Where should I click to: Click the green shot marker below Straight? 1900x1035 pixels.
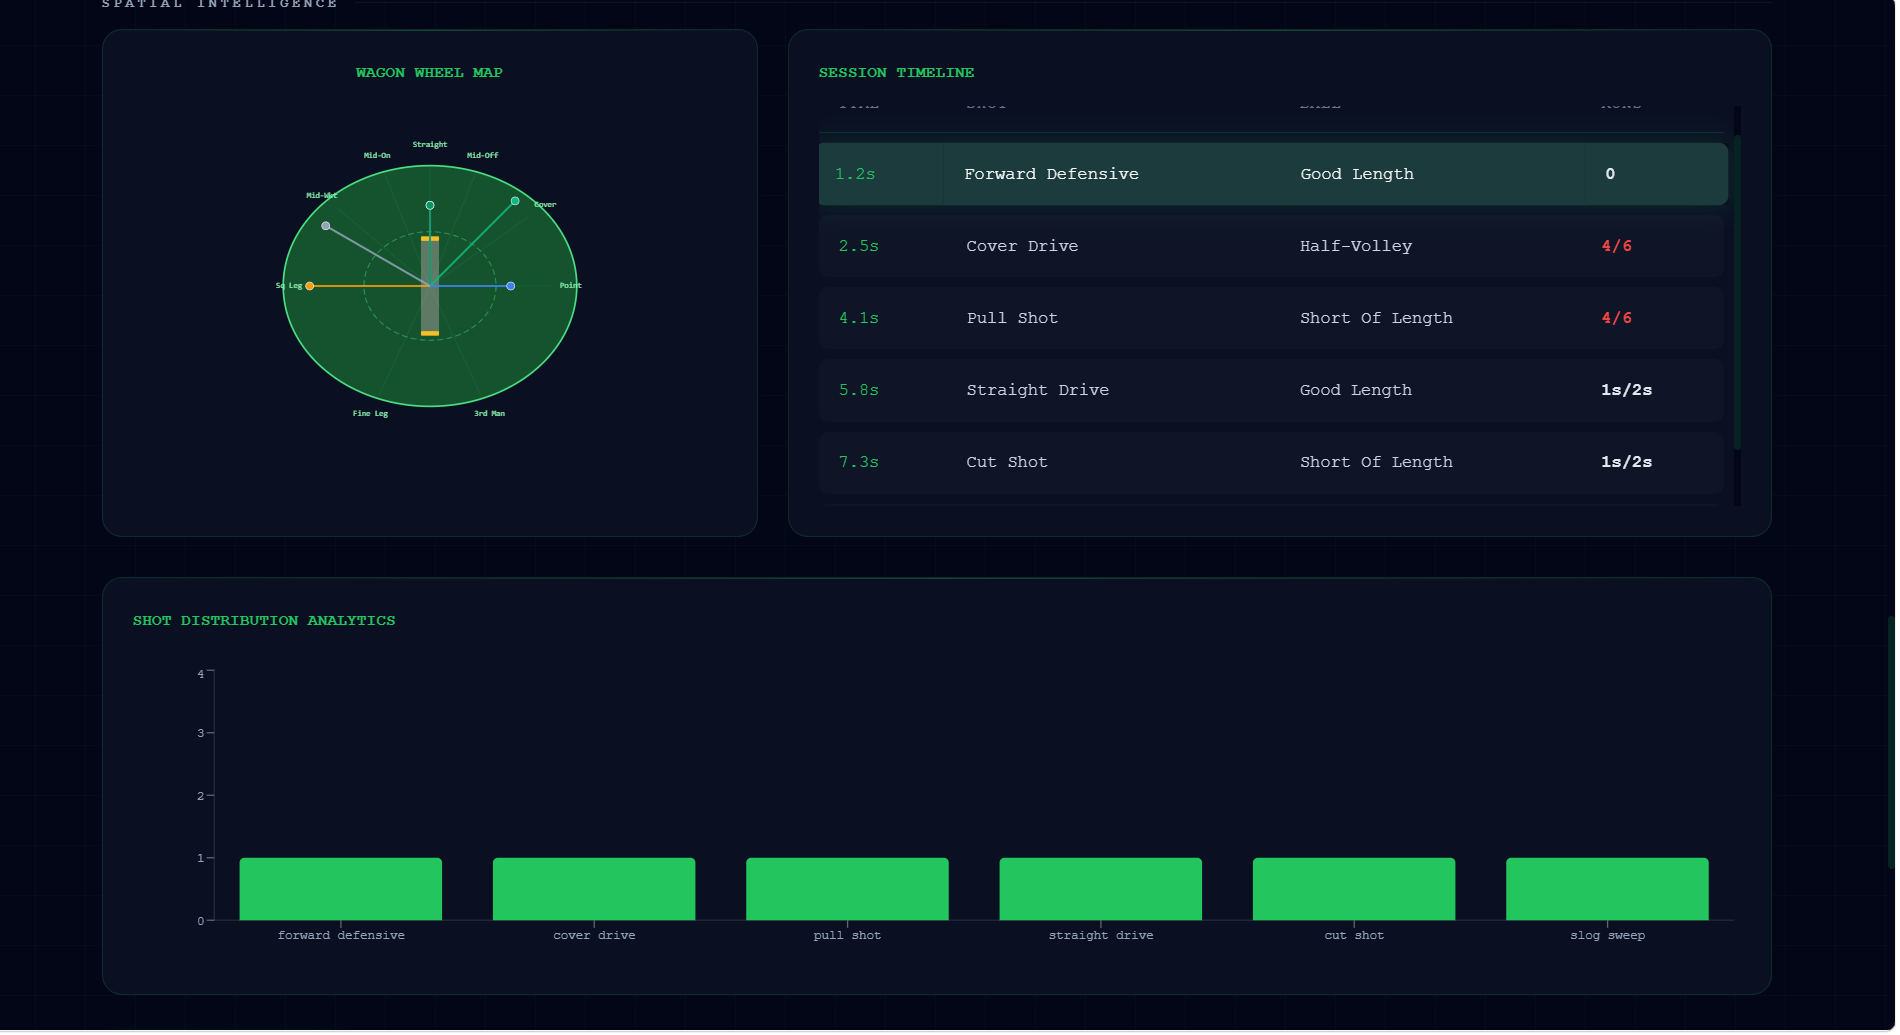[x=430, y=205]
